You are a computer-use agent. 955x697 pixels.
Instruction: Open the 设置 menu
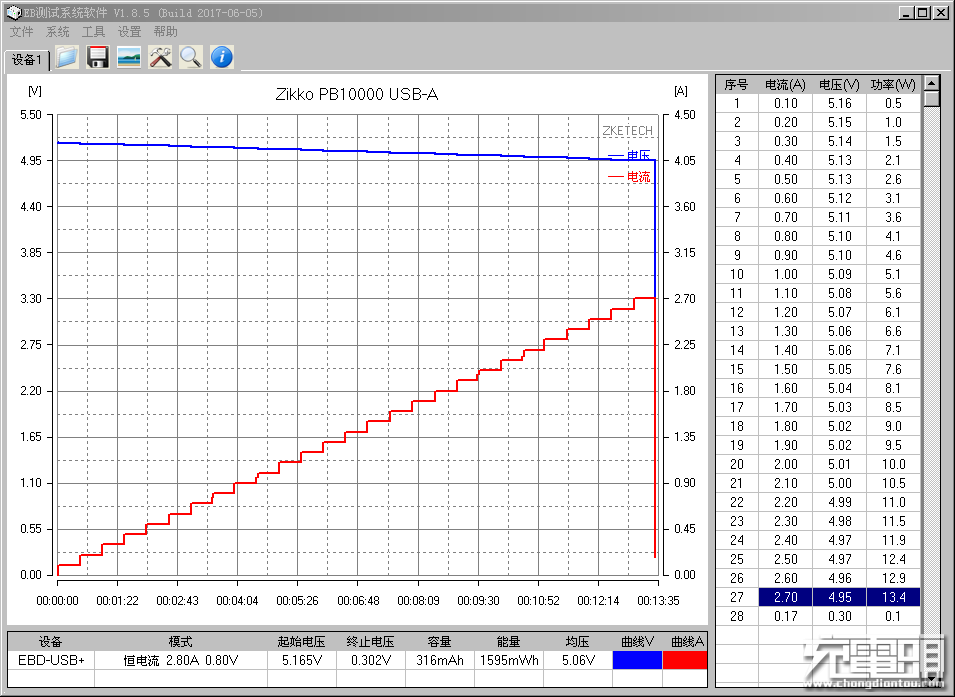pos(129,32)
